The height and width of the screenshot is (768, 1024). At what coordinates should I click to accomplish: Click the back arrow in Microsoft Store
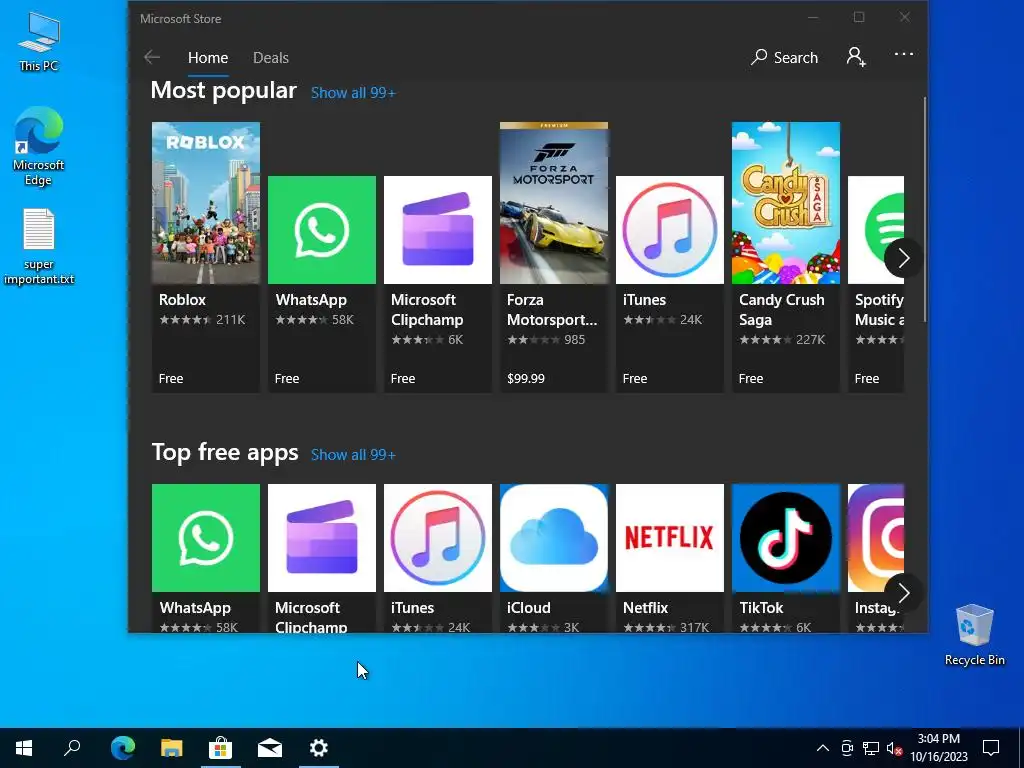click(152, 57)
